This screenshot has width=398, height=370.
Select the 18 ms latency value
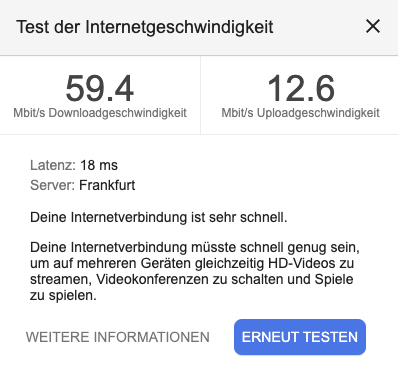[99, 165]
